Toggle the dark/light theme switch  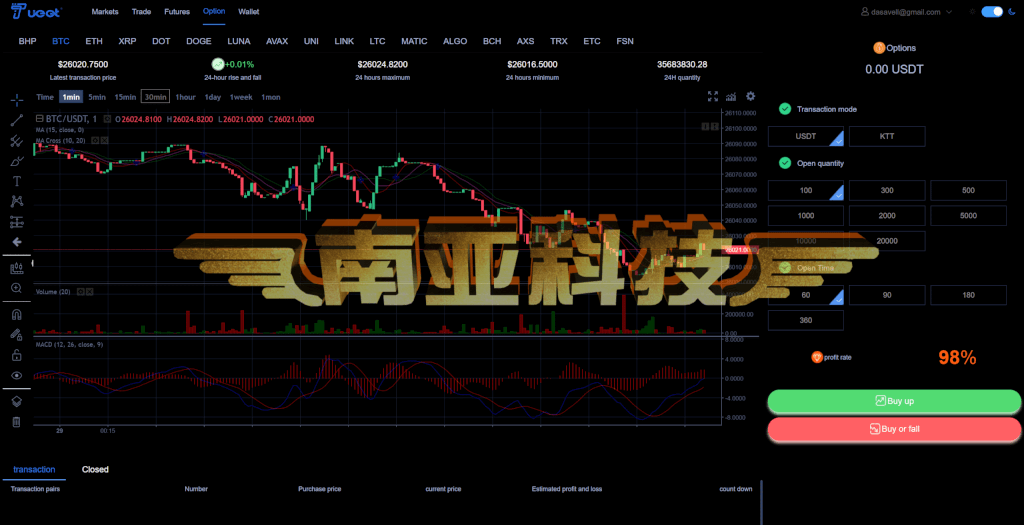pos(991,12)
